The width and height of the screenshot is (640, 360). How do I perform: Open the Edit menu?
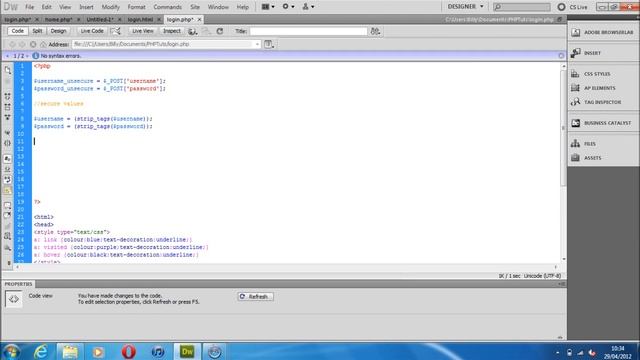coord(47,7)
